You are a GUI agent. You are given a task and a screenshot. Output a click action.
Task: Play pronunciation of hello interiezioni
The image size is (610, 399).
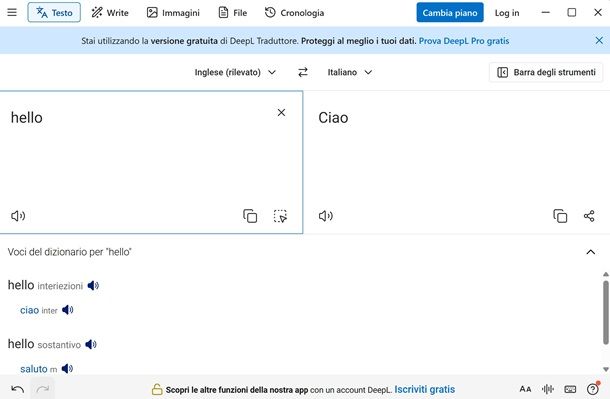coord(93,286)
